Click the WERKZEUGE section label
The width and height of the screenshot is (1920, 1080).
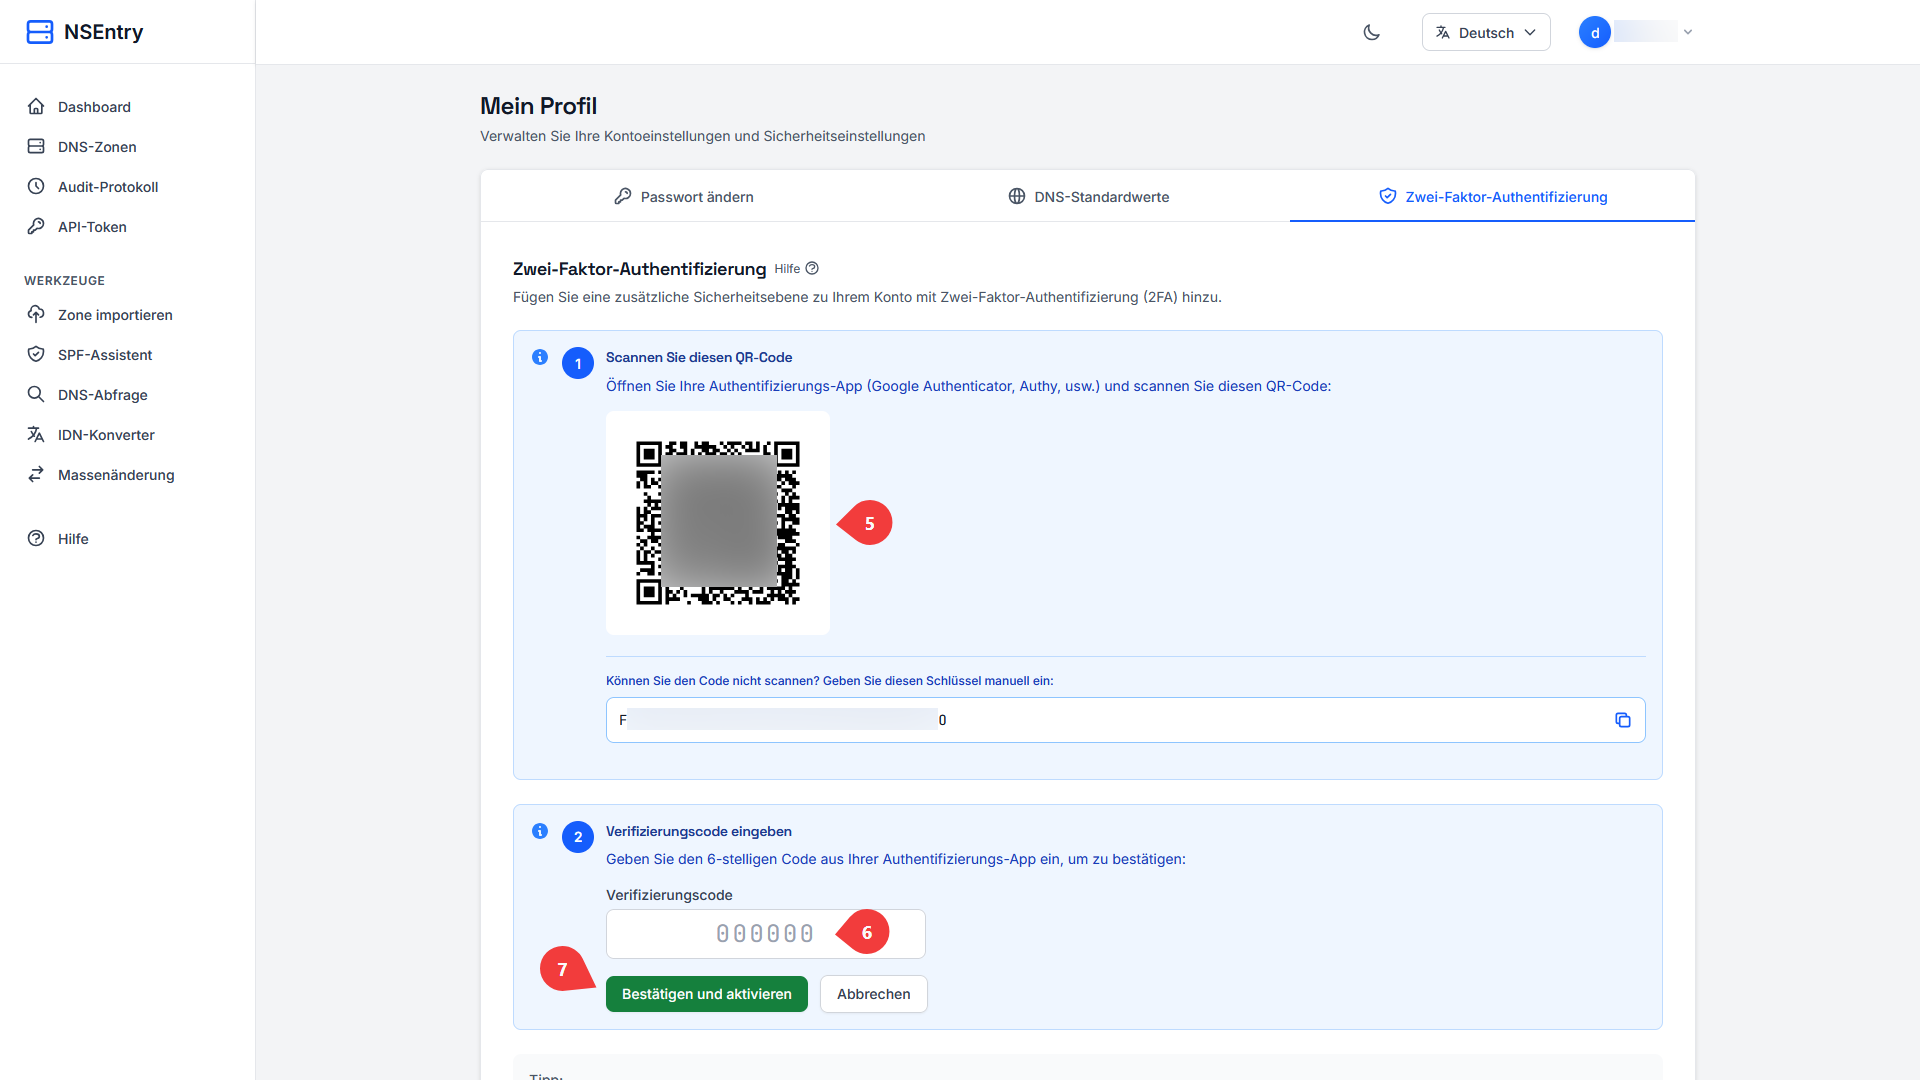point(64,281)
